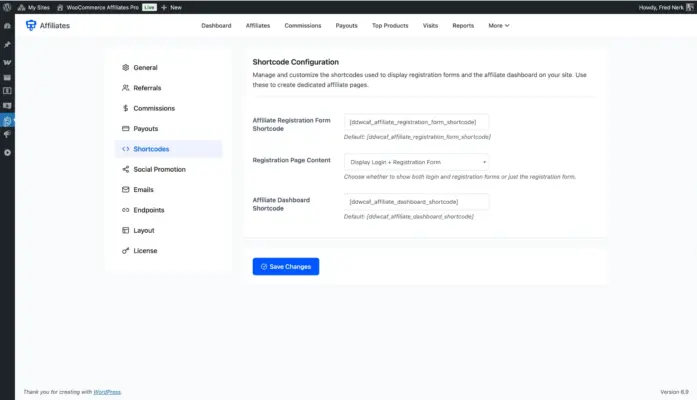697x400 pixels.
Task: Click the envelope icon beside Emails
Action: [x=125, y=189]
